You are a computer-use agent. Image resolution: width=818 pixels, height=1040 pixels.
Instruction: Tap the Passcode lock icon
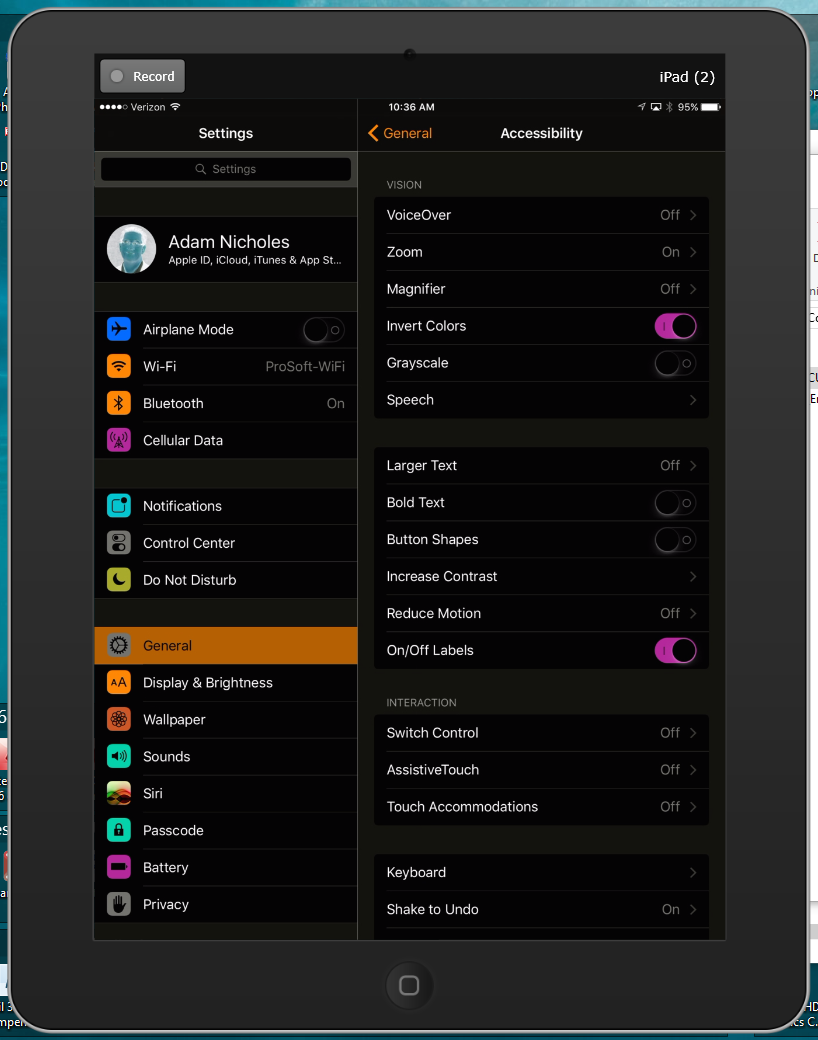119,830
